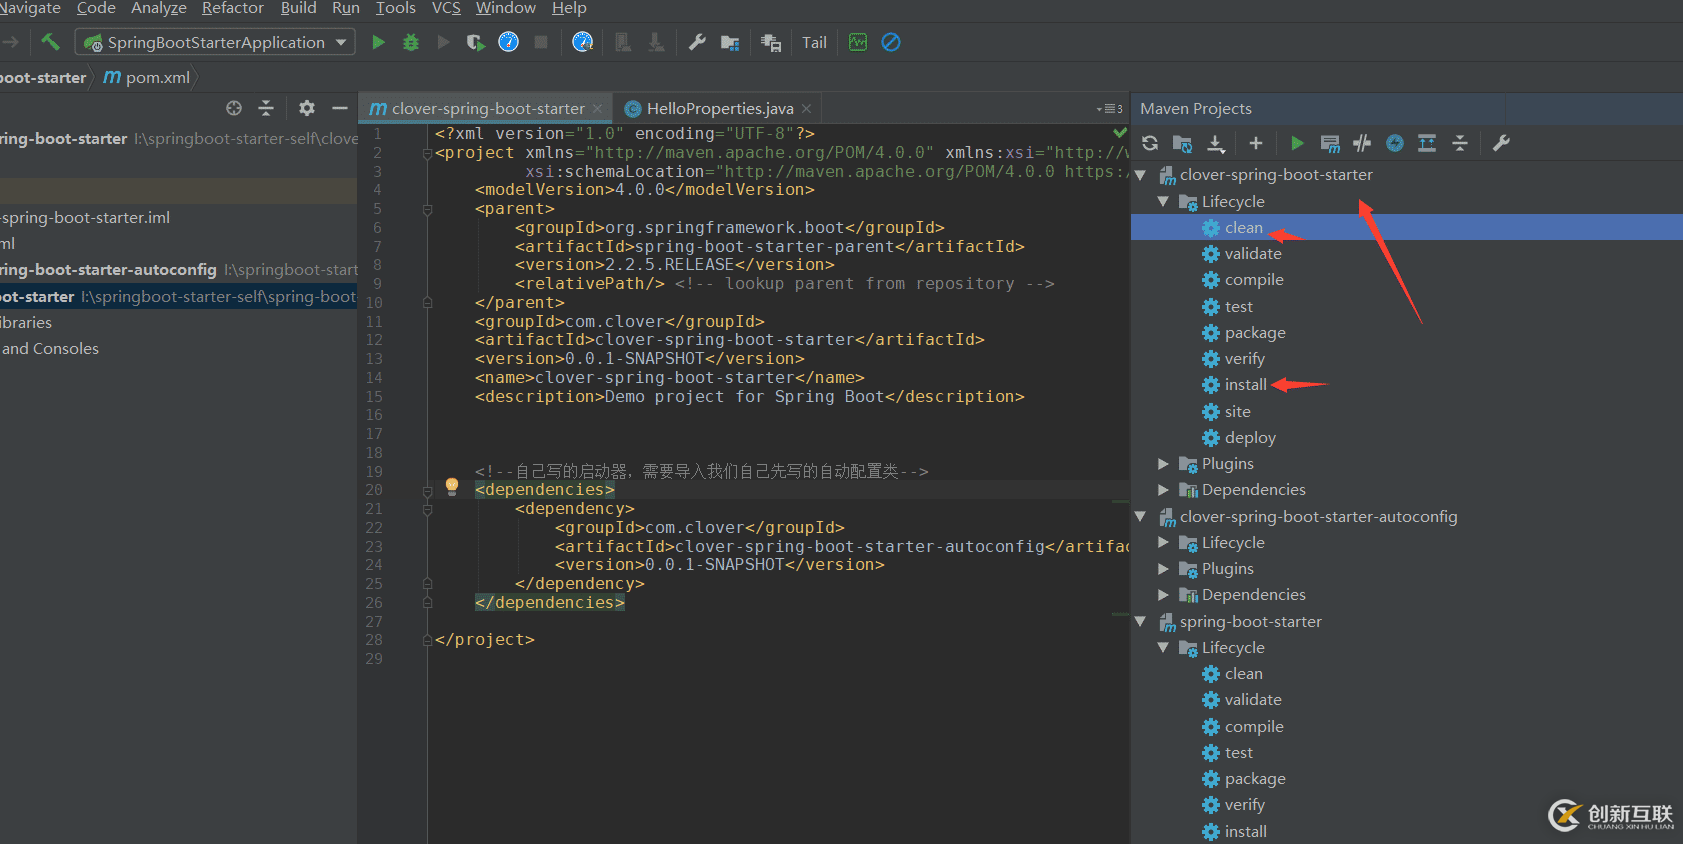Run Maven build with green play icon
The width and height of the screenshot is (1683, 844).
point(1297,143)
